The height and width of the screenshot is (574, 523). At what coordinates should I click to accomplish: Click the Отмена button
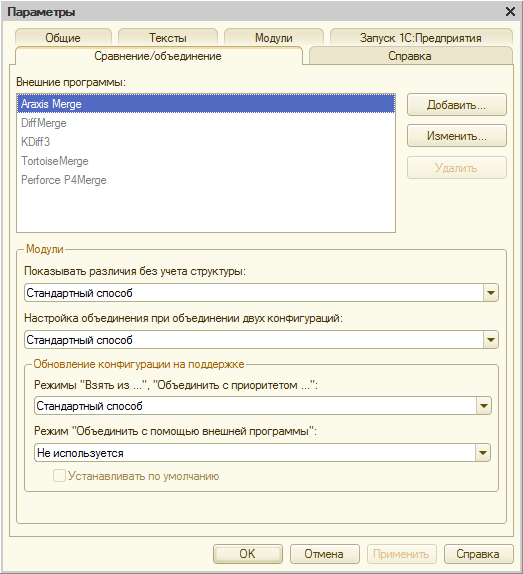coord(325,554)
